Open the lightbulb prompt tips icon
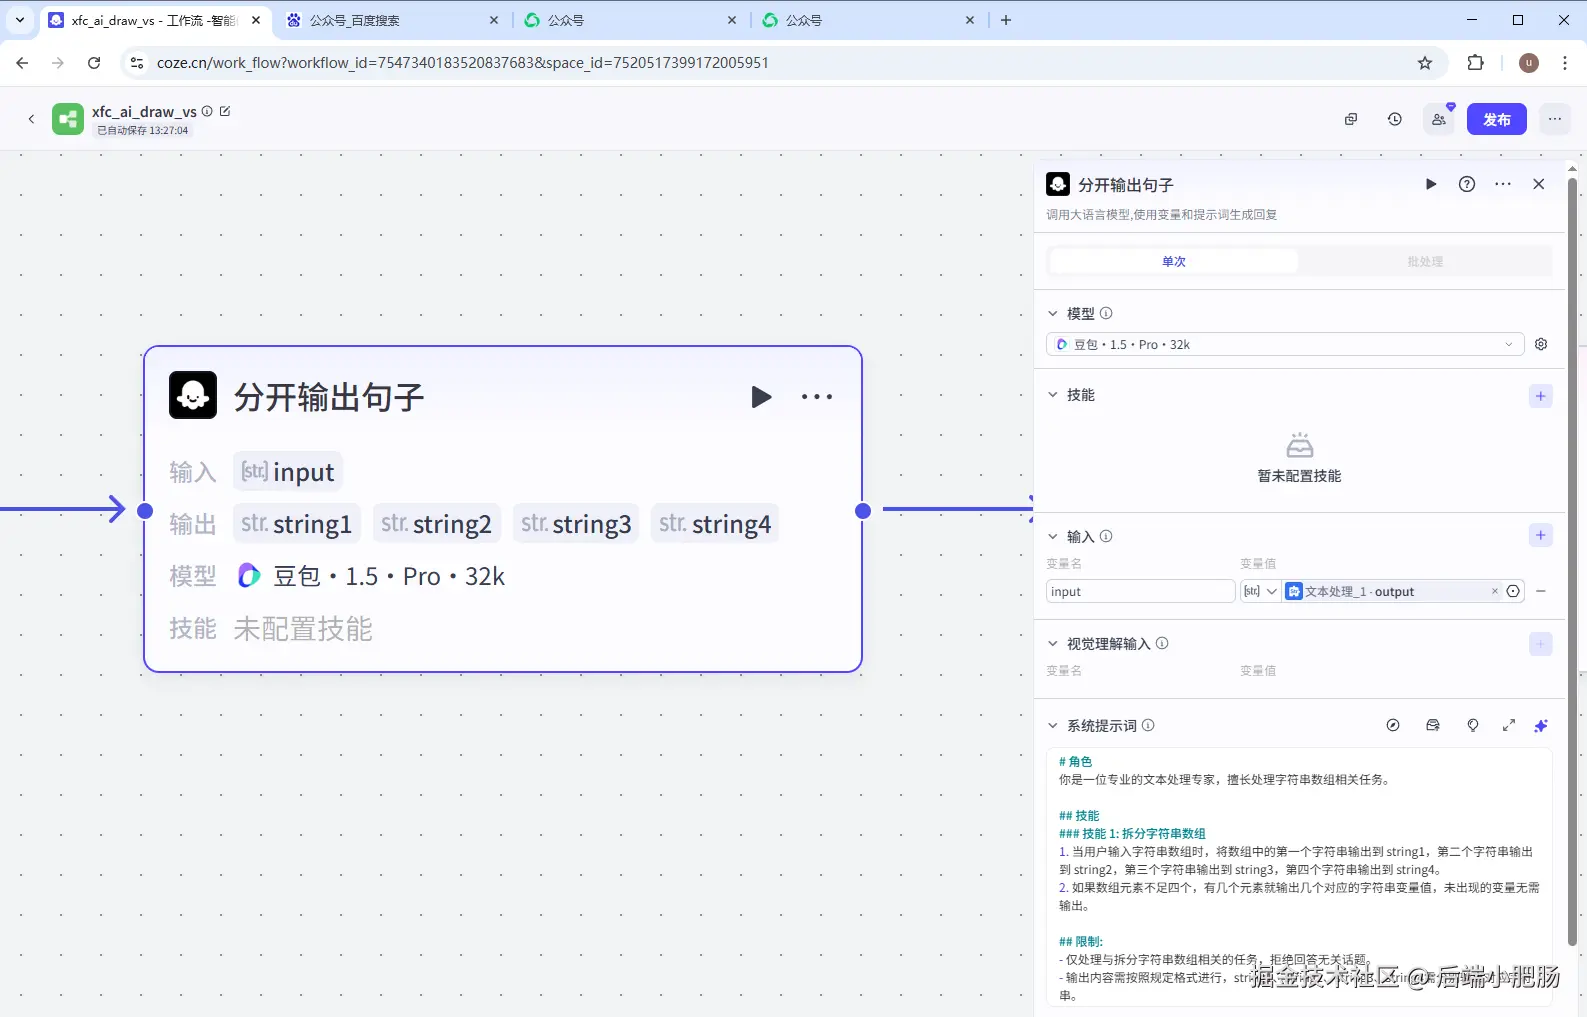The image size is (1587, 1017). point(1473,725)
